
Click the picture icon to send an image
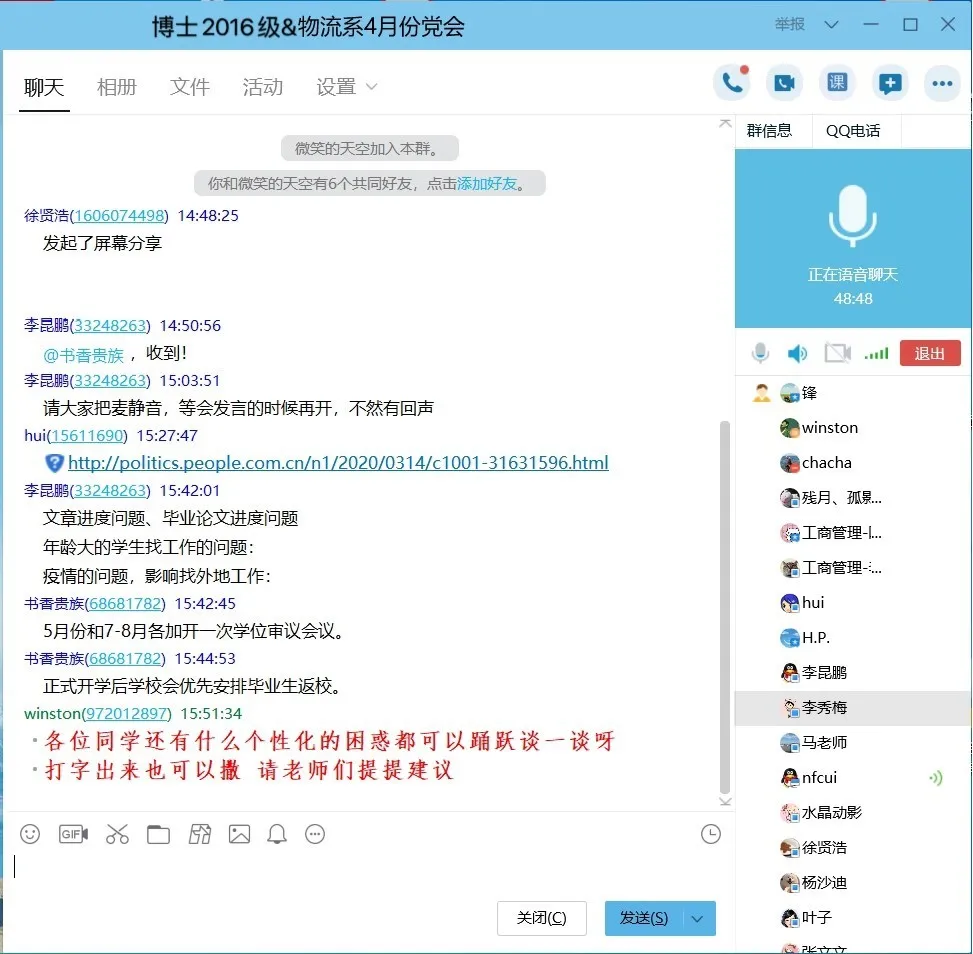239,834
